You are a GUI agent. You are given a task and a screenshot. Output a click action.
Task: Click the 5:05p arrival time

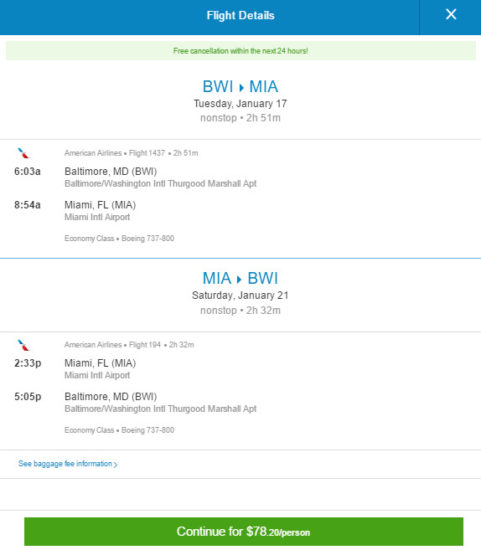[28, 397]
